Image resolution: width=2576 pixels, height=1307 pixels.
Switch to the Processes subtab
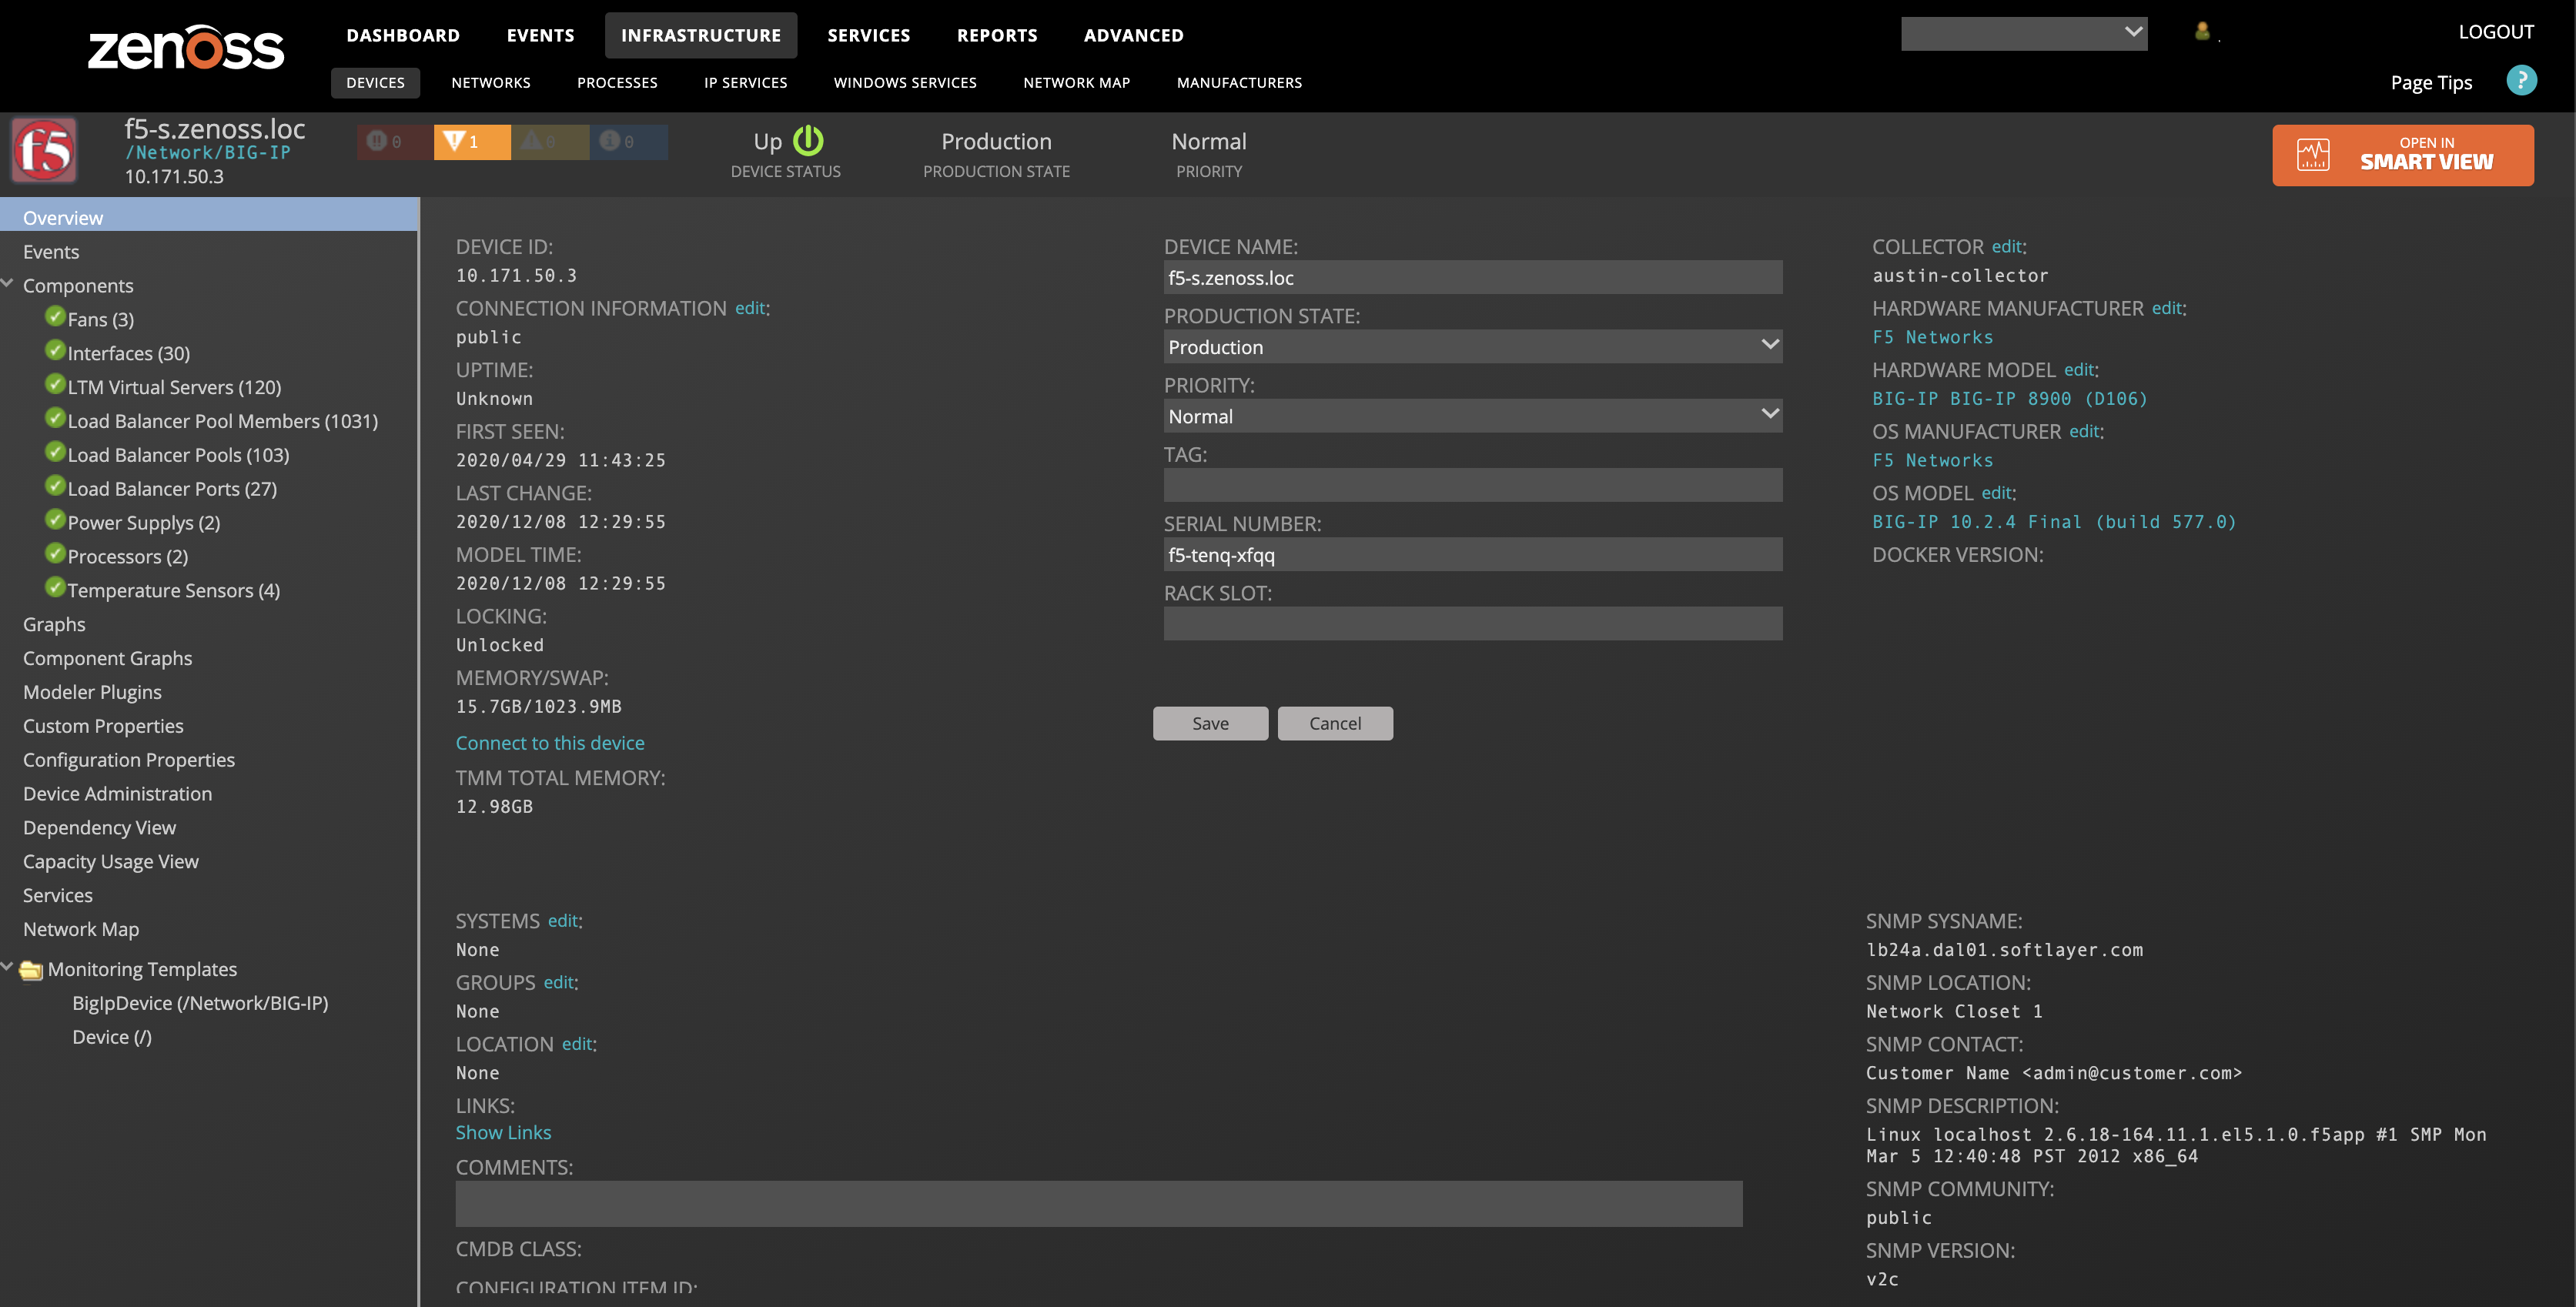pyautogui.click(x=617, y=82)
